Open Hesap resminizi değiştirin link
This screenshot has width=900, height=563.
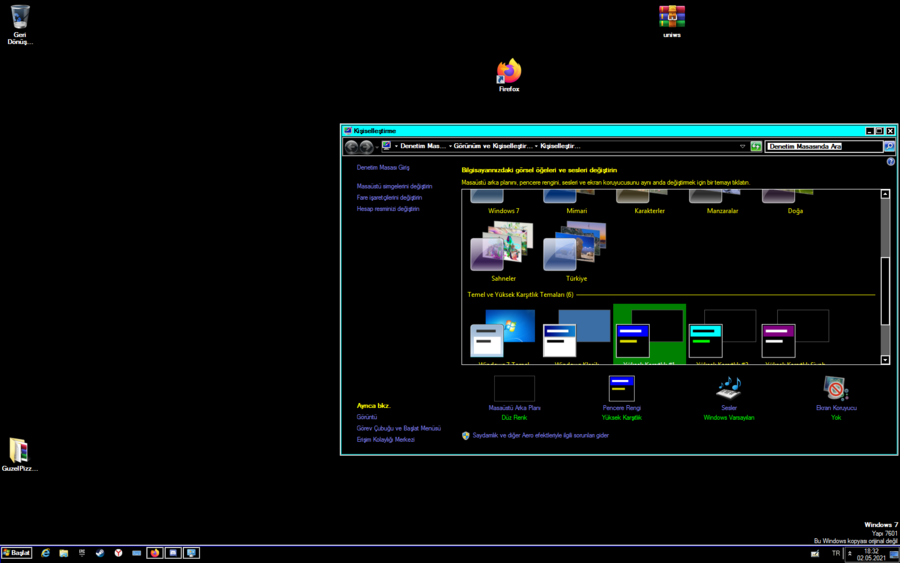point(387,209)
